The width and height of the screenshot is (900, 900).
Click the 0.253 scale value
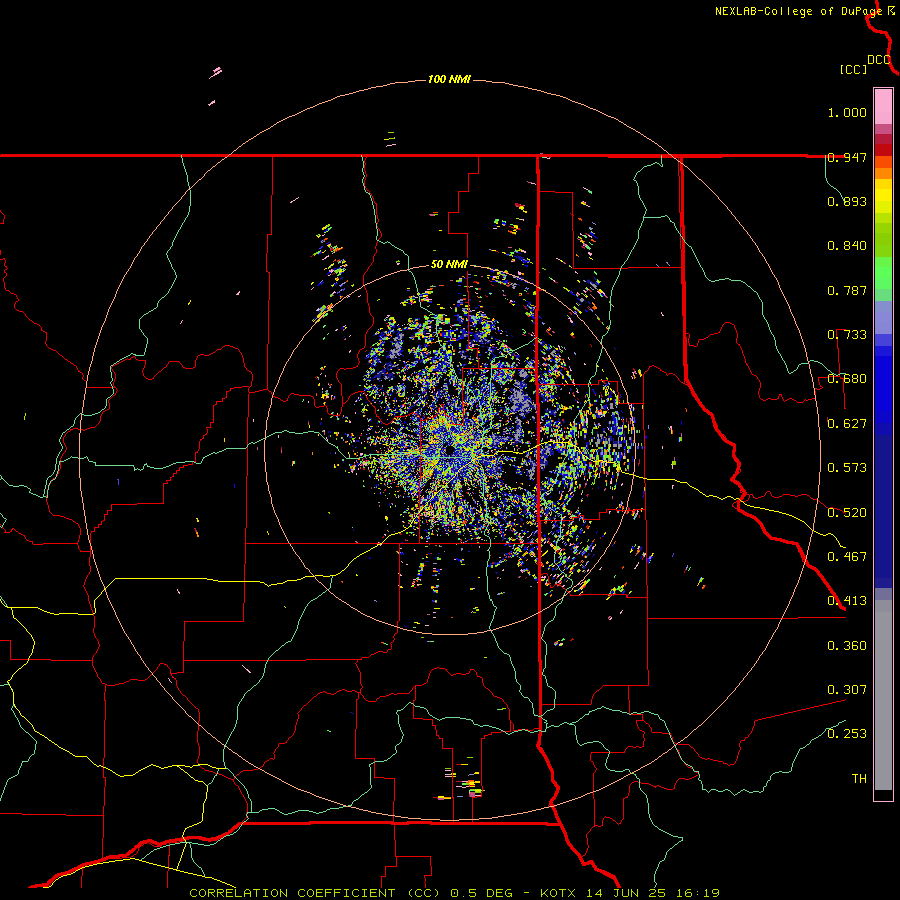click(847, 734)
